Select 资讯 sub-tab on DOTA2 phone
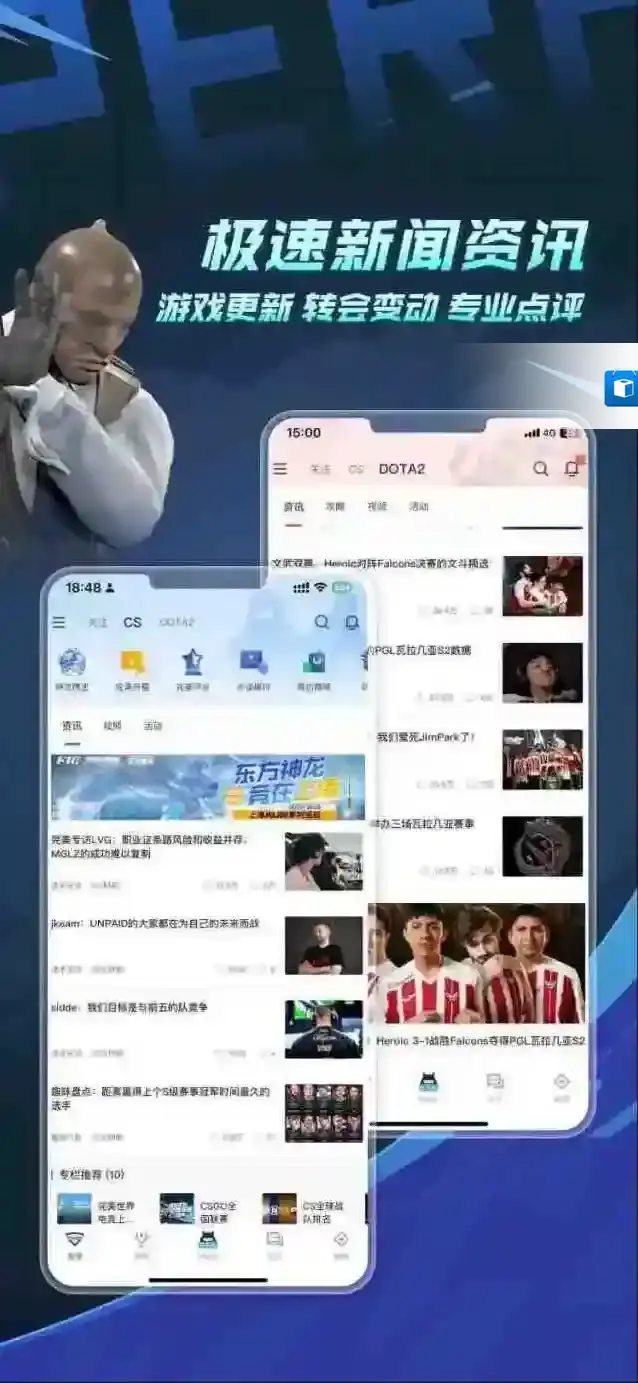This screenshot has width=638, height=1383. [x=293, y=506]
